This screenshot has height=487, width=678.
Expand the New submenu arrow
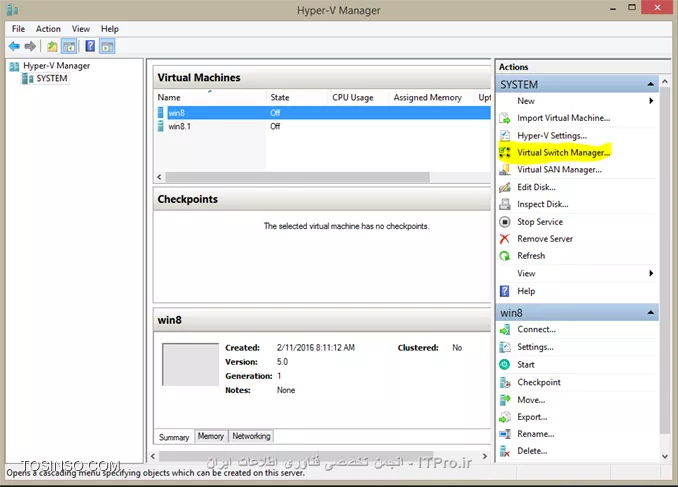click(x=651, y=101)
